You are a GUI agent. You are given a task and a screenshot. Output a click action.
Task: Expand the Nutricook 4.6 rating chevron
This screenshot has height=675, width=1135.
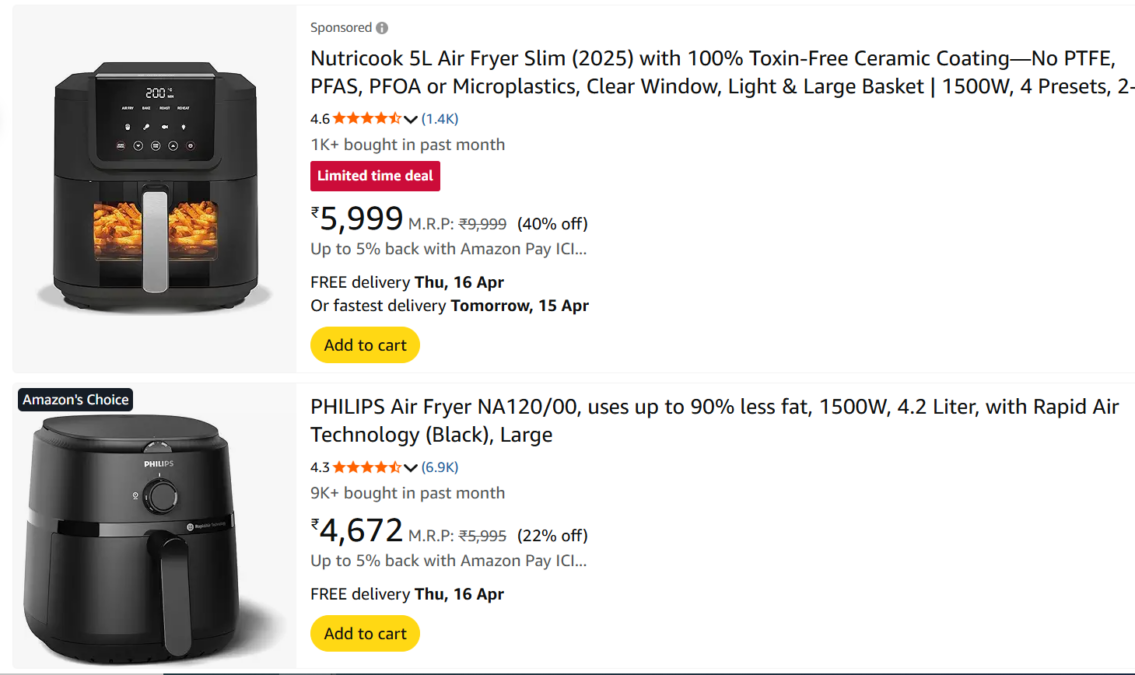coord(410,119)
